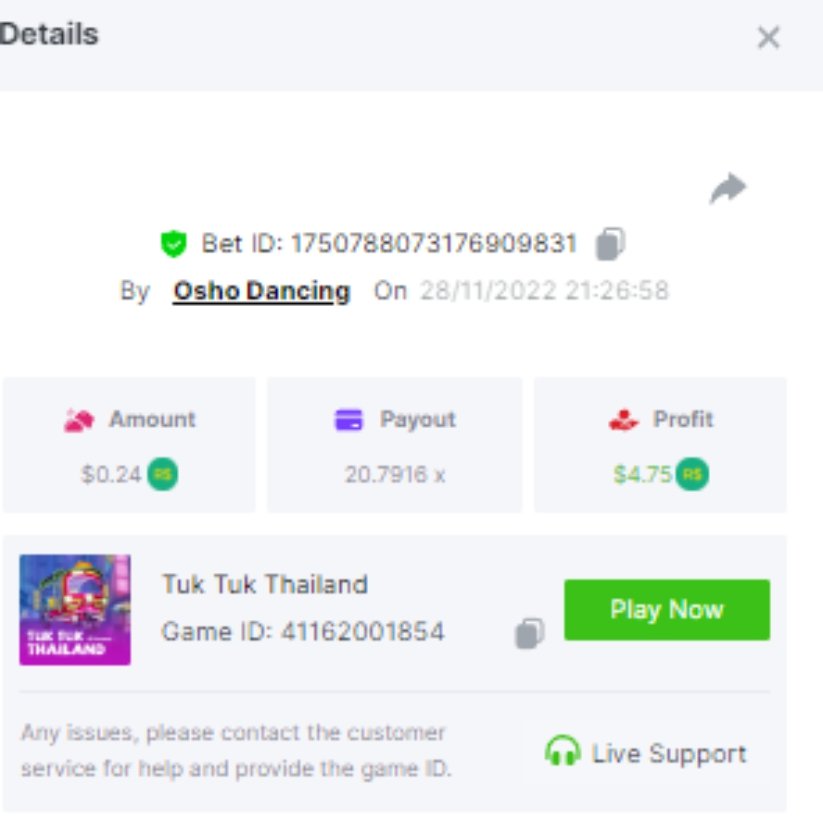823x829 pixels.
Task: Click the Play Now button
Action: click(667, 610)
